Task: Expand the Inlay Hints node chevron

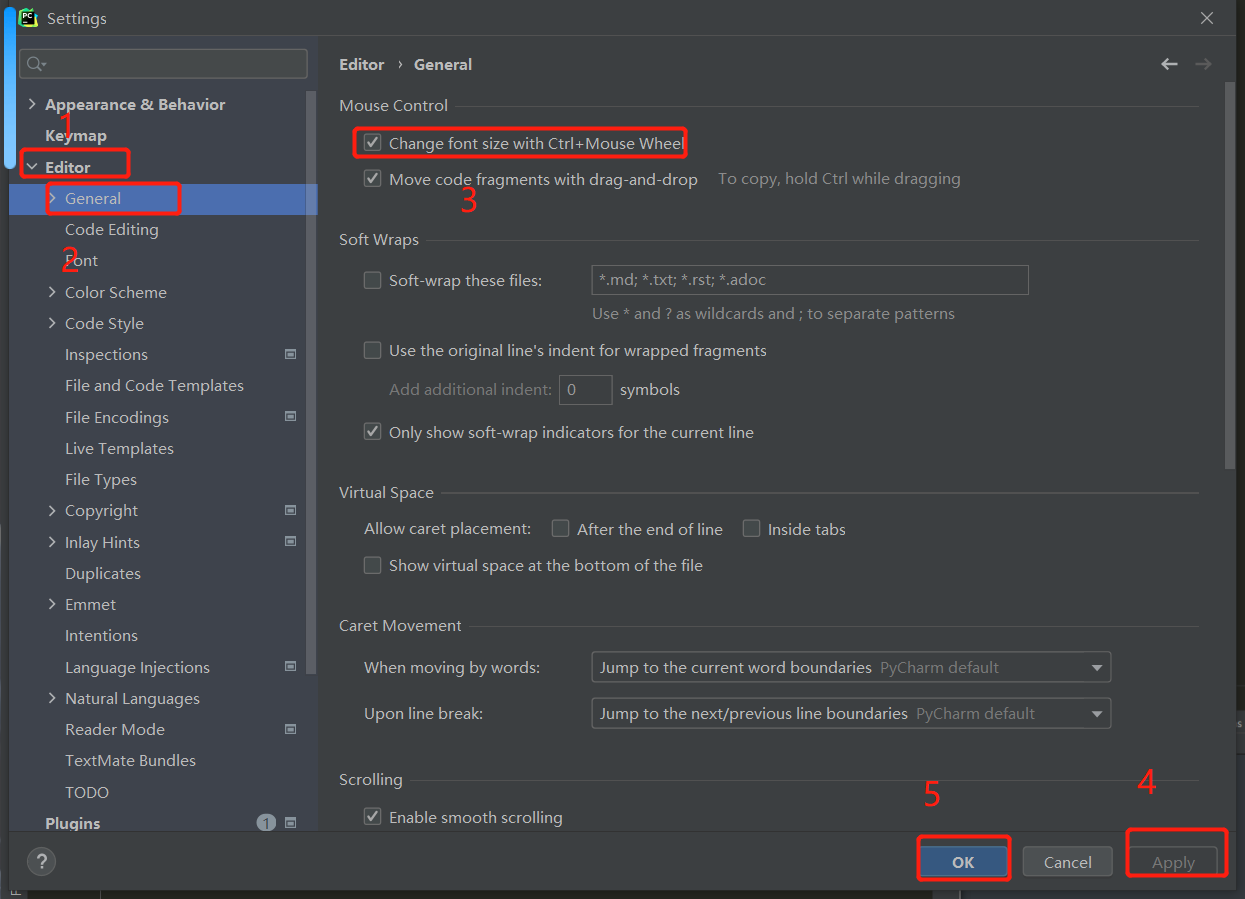Action: 52,542
